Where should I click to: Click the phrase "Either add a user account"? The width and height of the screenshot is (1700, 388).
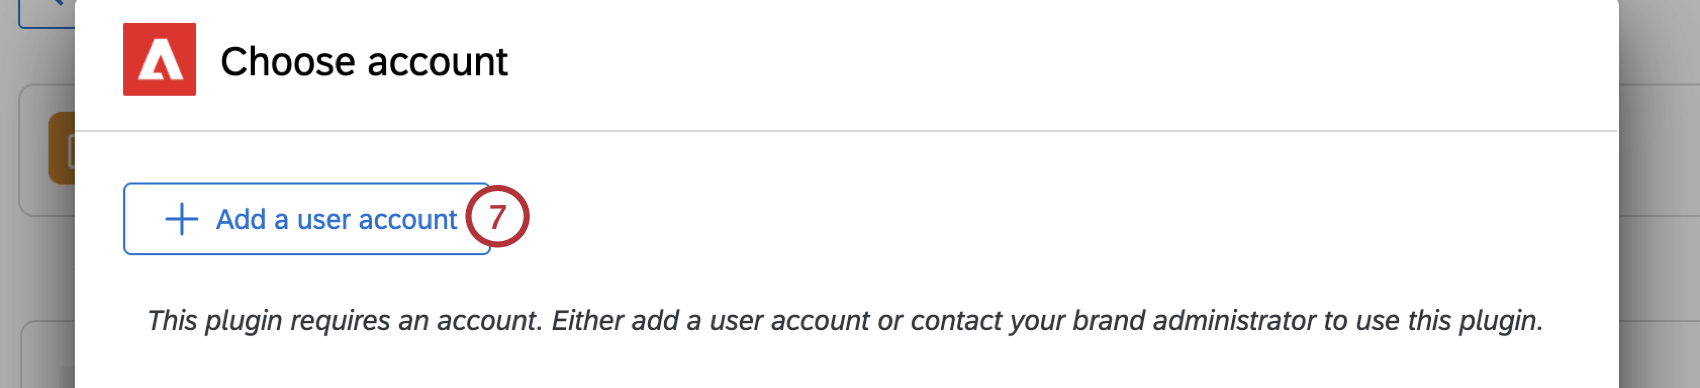pyautogui.click(x=710, y=320)
